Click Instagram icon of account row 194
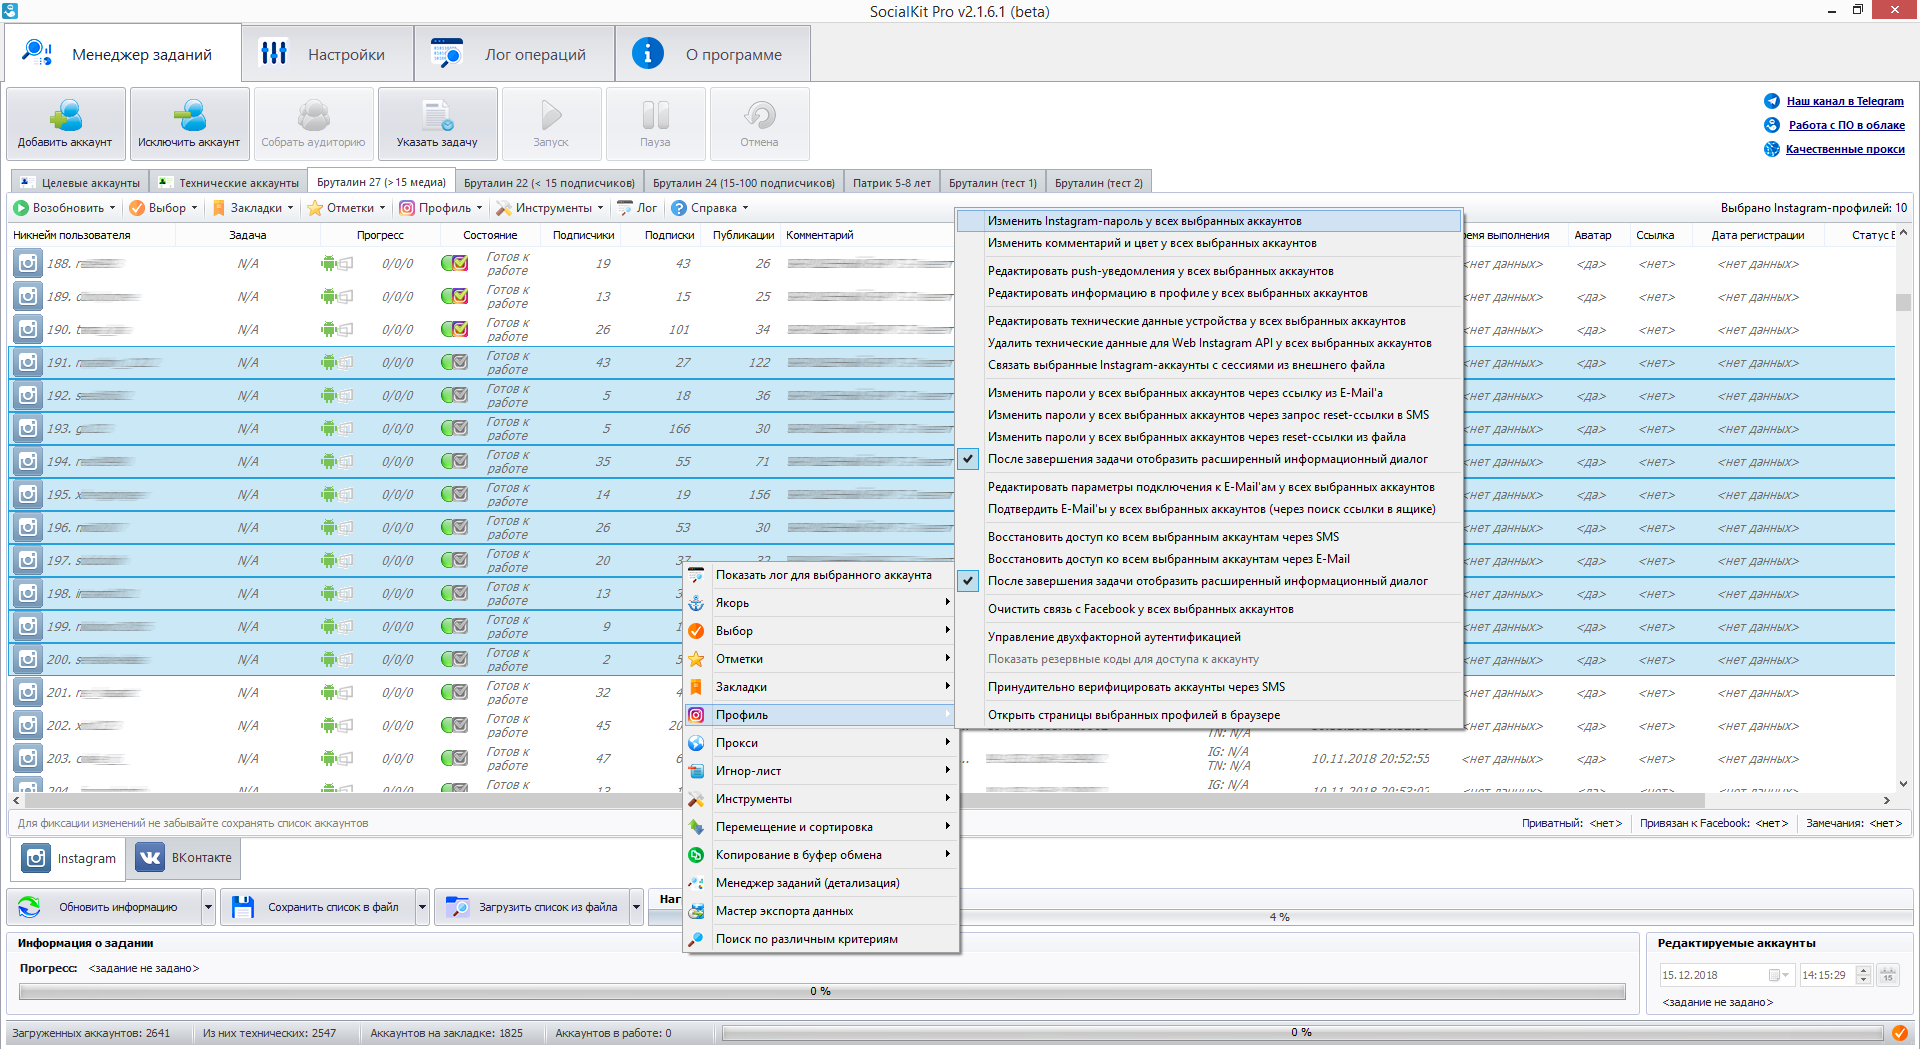The height and width of the screenshot is (1049, 1920). [x=28, y=462]
